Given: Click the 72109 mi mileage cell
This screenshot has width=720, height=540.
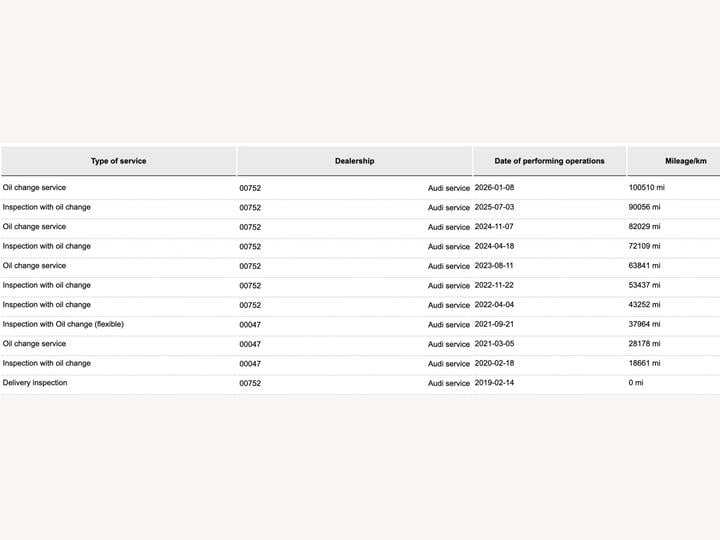Looking at the screenshot, I should [645, 246].
